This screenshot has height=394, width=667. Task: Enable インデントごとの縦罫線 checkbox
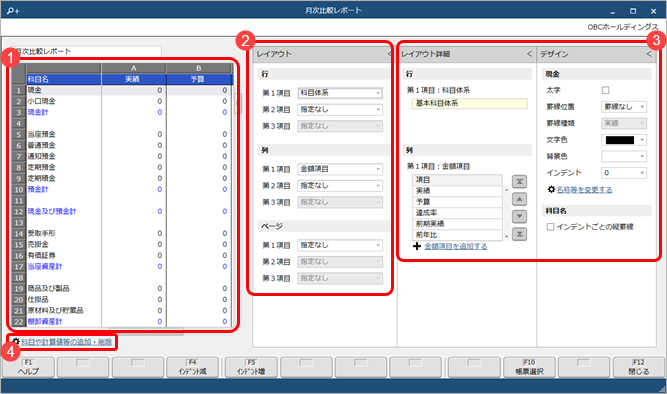coord(550,227)
